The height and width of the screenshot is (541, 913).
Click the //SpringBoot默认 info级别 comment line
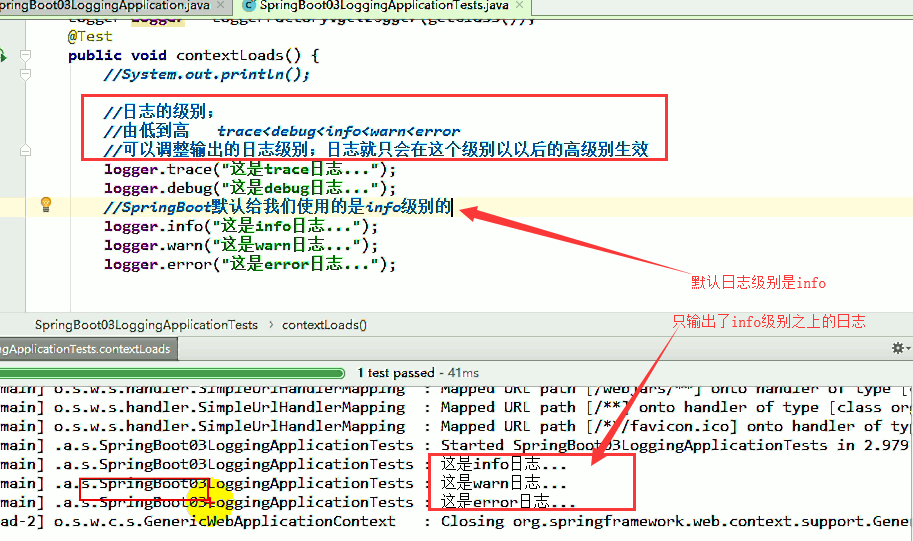(x=278, y=207)
